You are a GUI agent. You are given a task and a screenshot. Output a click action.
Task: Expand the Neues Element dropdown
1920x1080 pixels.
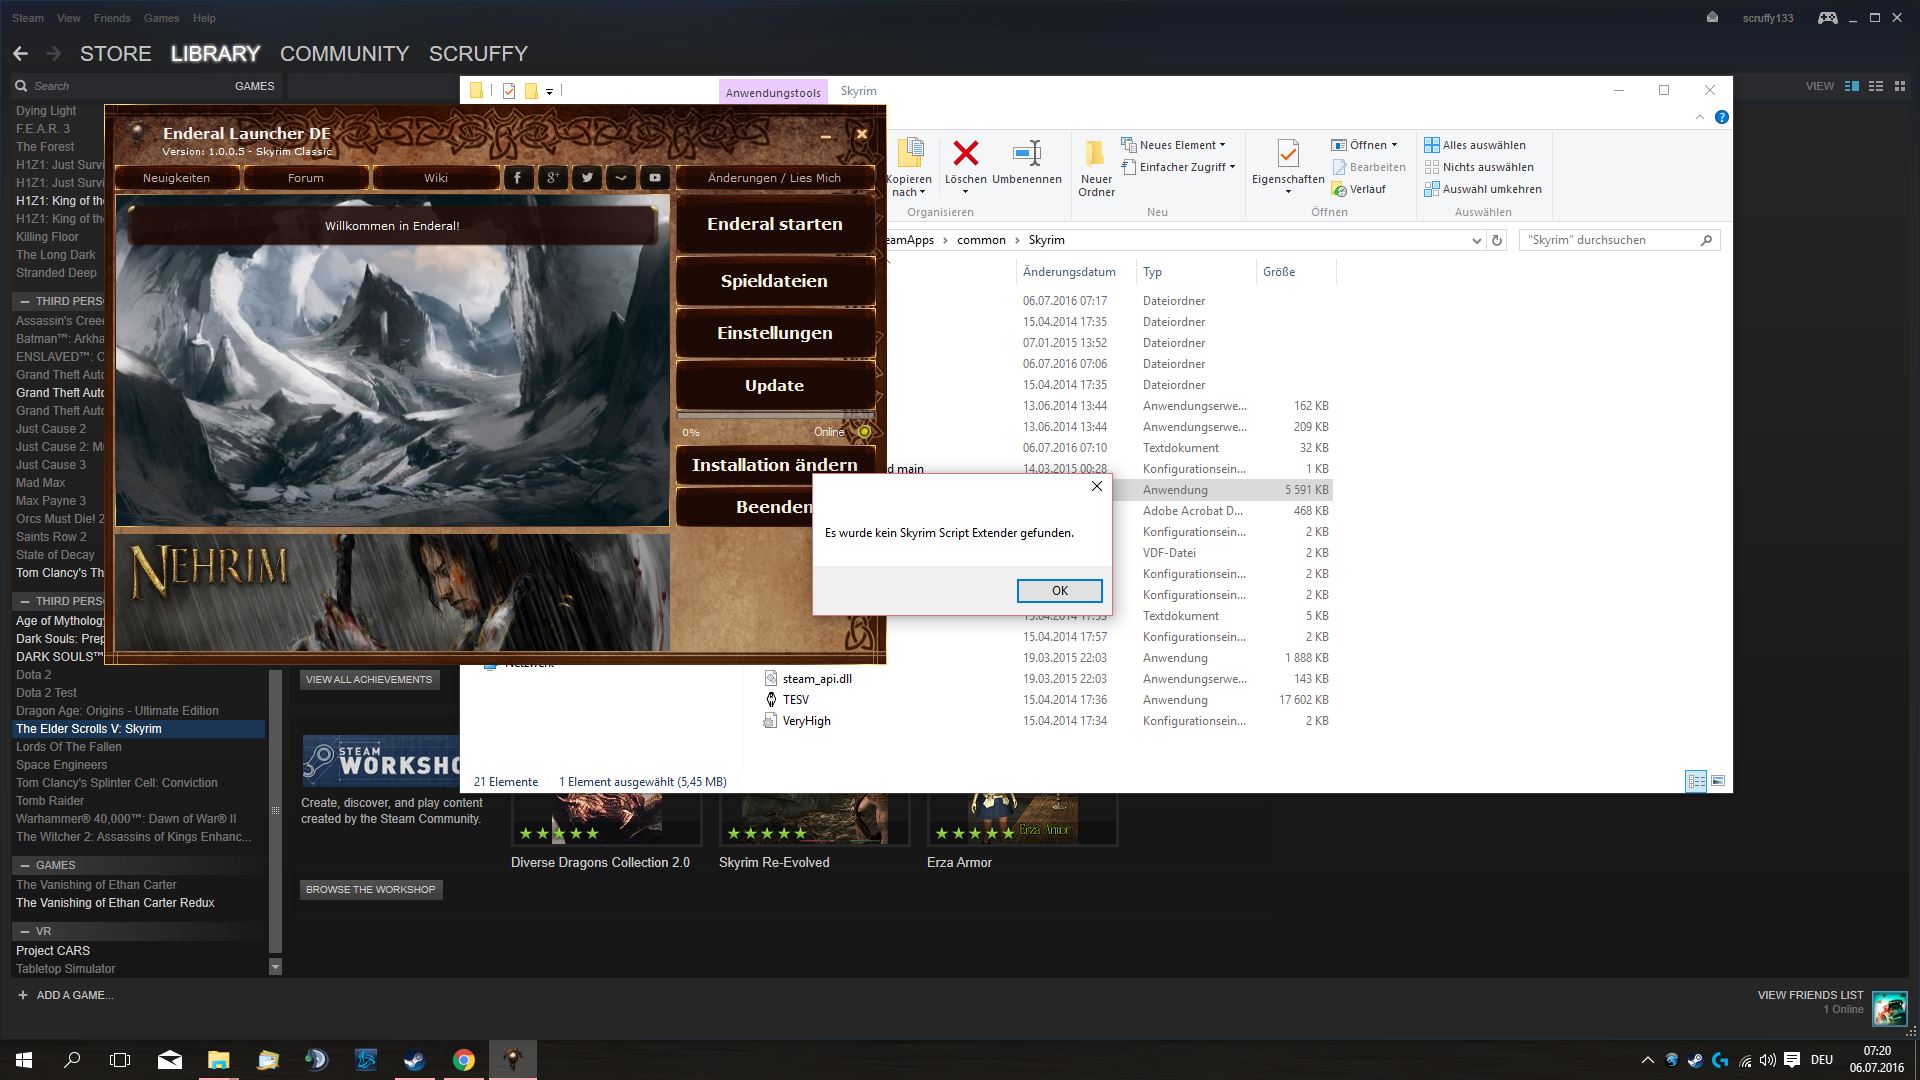click(1222, 145)
